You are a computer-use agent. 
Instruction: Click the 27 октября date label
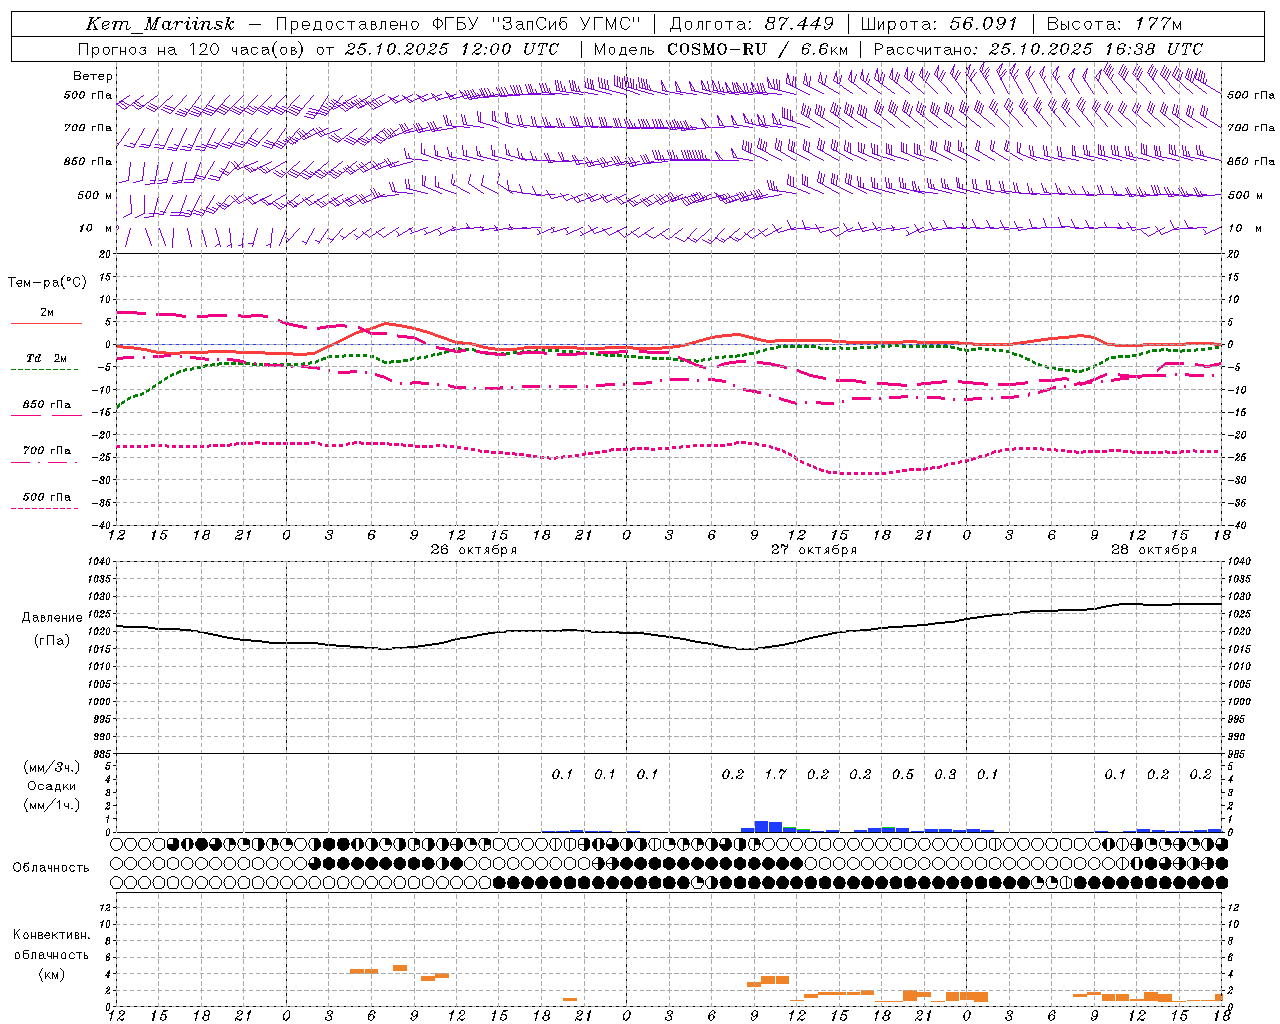814,550
